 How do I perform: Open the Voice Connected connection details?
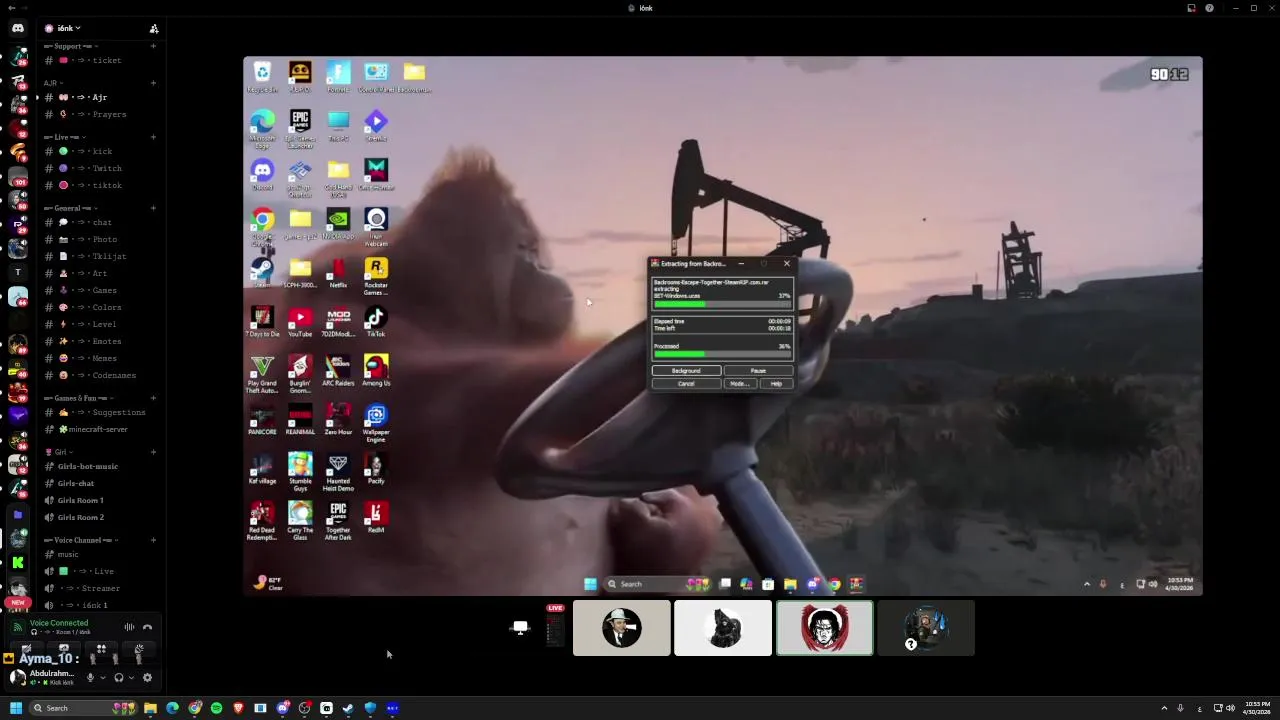pyautogui.click(x=59, y=623)
